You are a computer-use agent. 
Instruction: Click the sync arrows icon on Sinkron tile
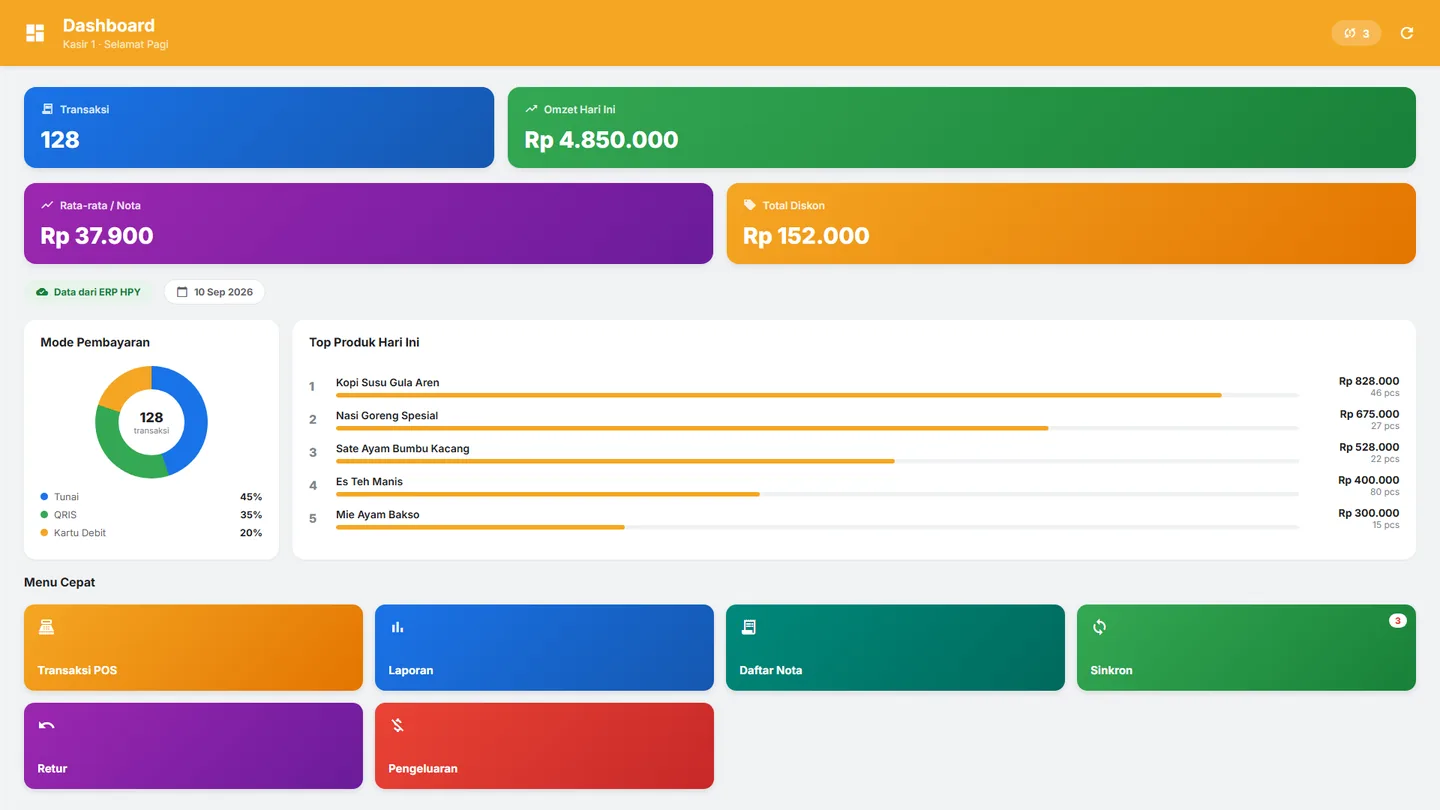pos(1099,627)
